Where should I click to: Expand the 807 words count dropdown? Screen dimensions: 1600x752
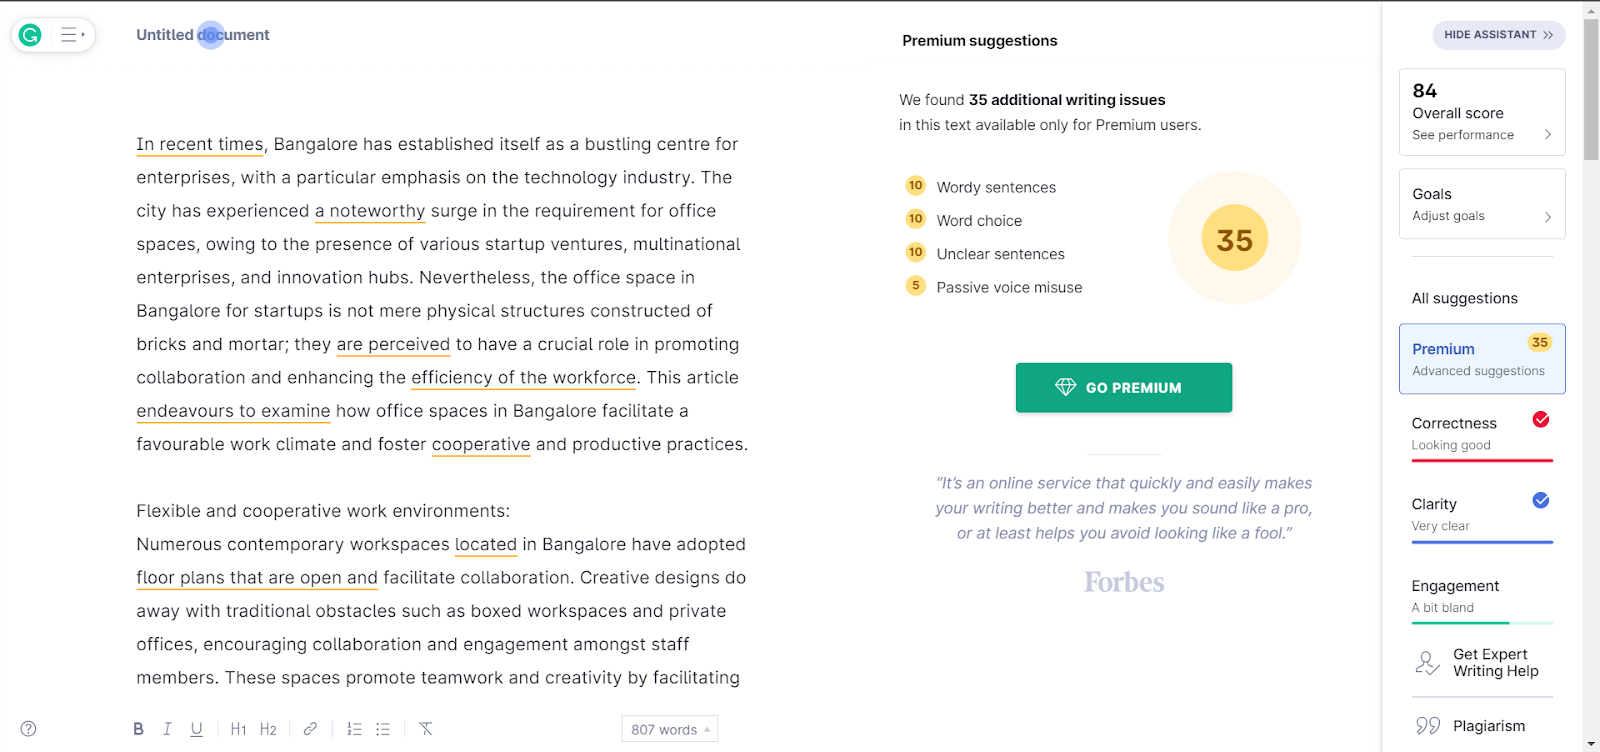(x=669, y=729)
